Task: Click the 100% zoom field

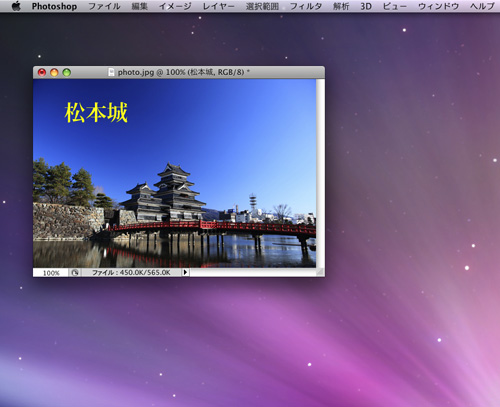Action: point(51,273)
